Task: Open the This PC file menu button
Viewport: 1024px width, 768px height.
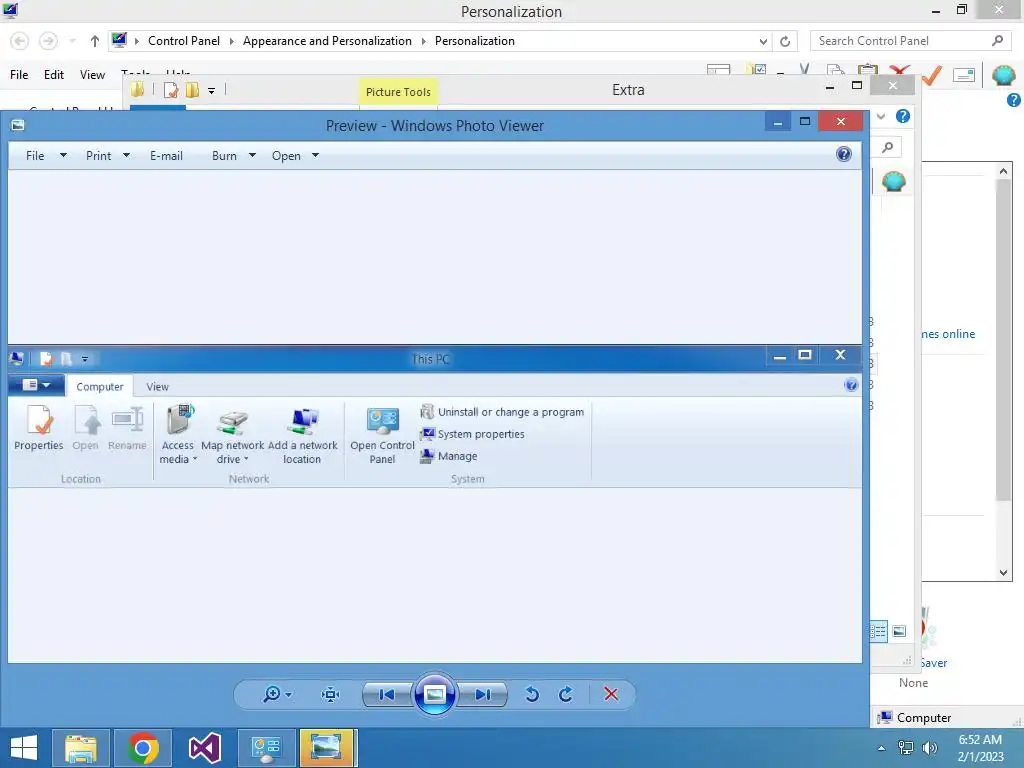Action: pos(37,385)
